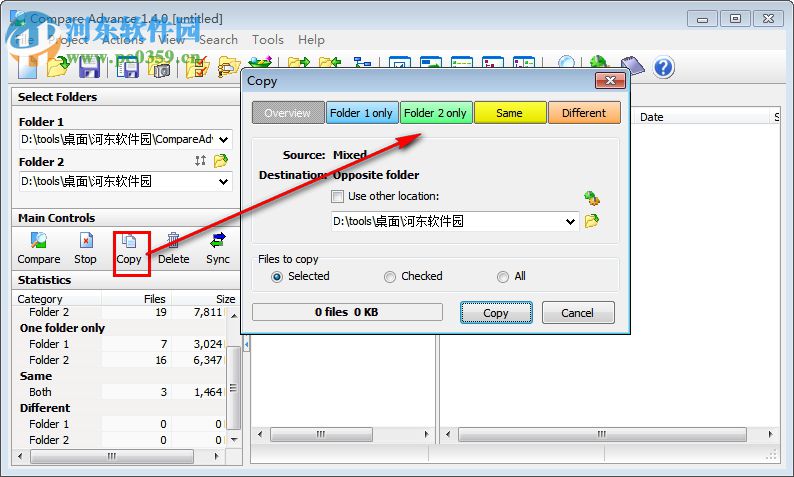Image resolution: width=794 pixels, height=477 pixels.
Task: Click the 6,347 size value in Statistics
Action: (208, 360)
